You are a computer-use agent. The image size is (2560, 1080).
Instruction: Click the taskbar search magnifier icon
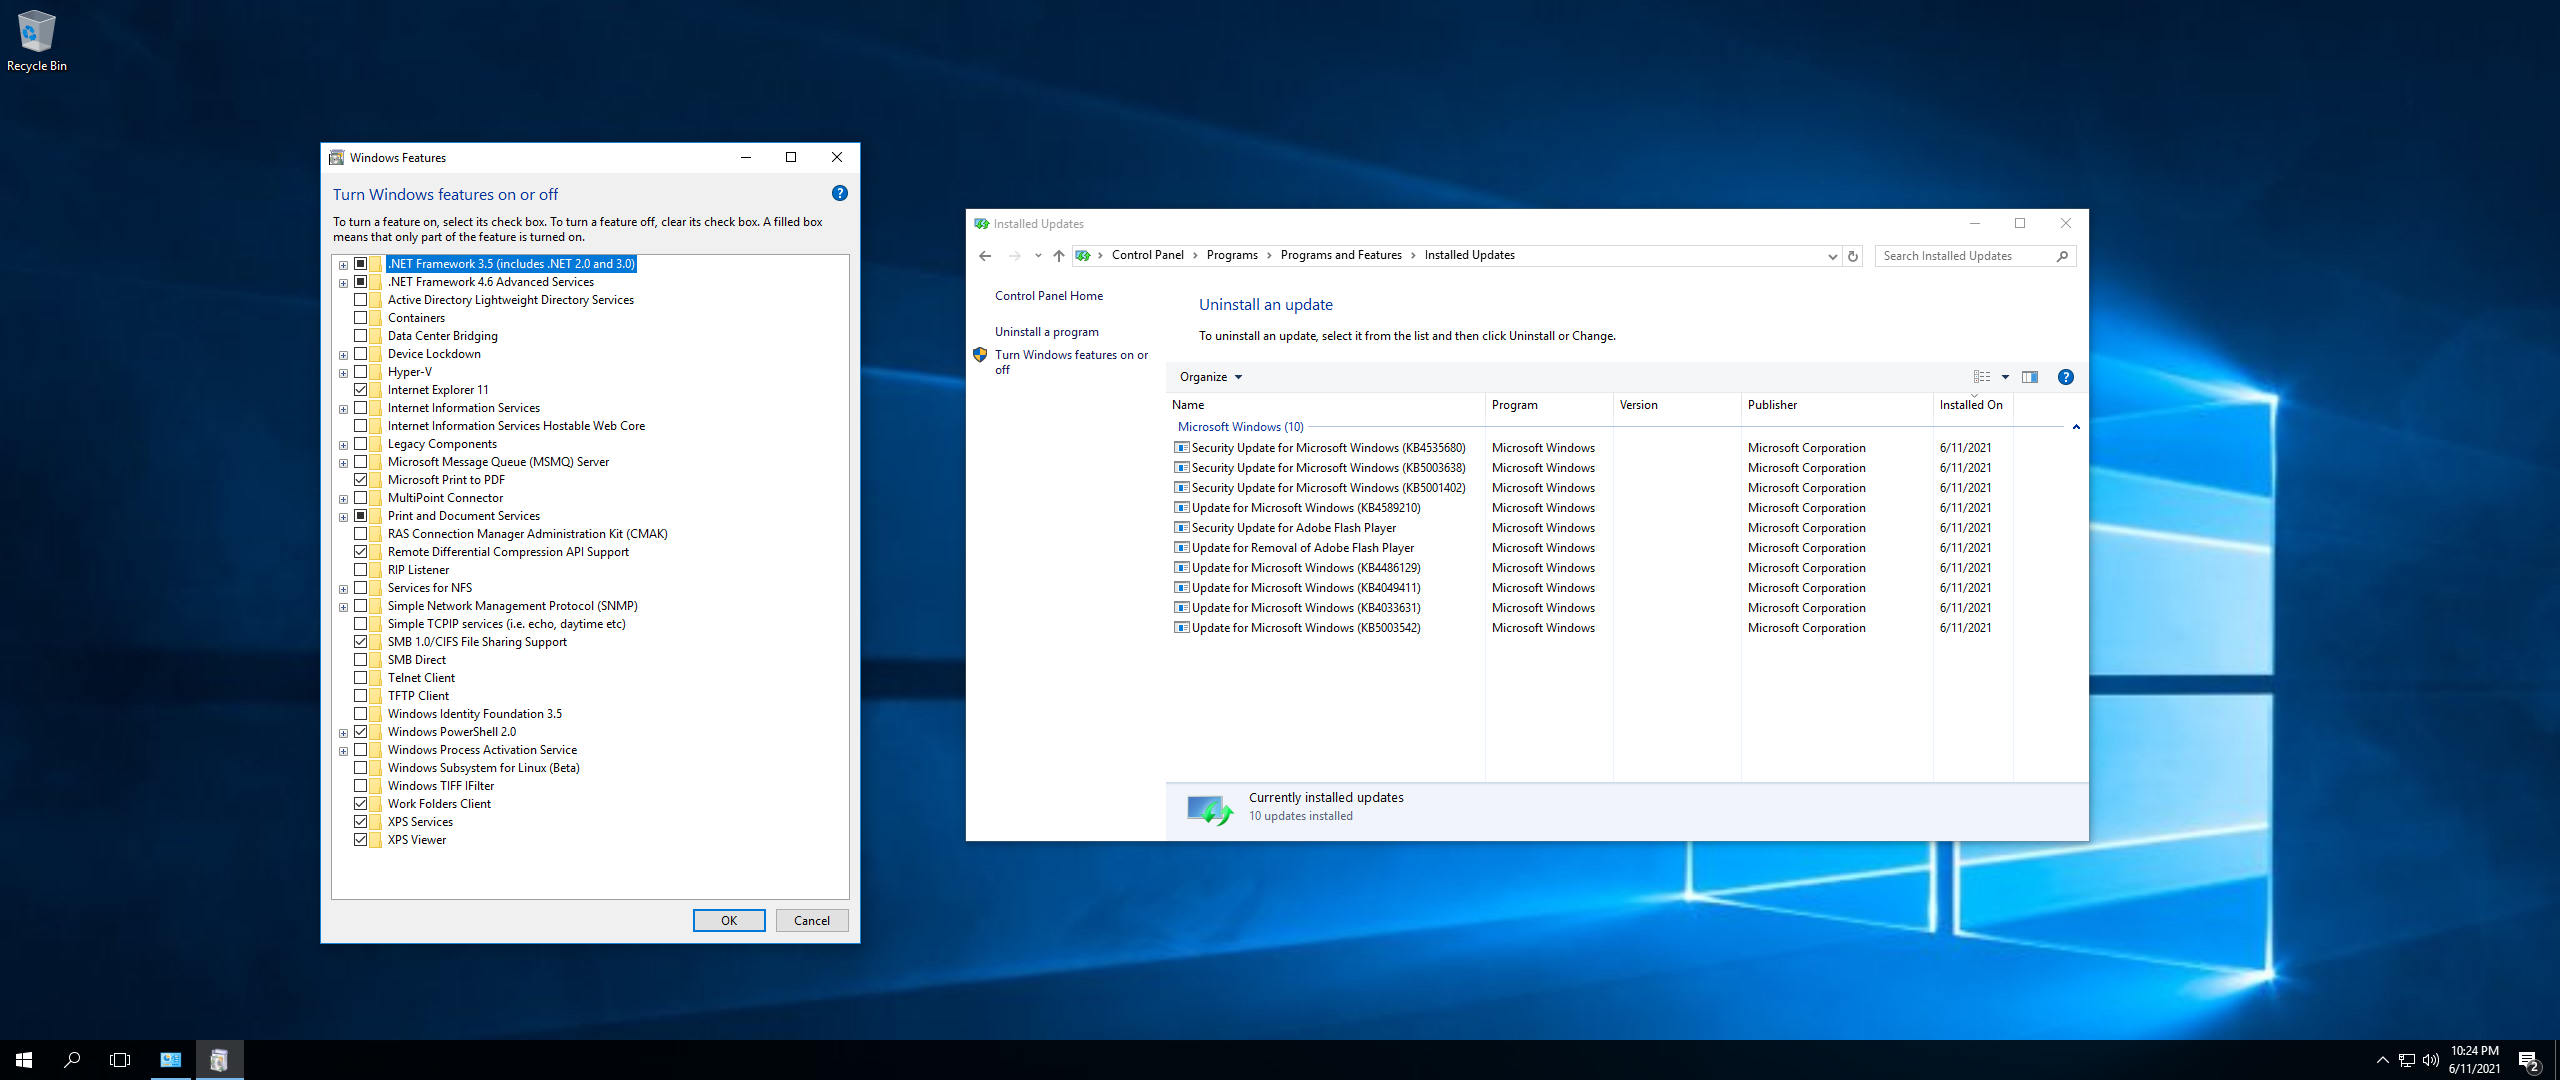(72, 1060)
